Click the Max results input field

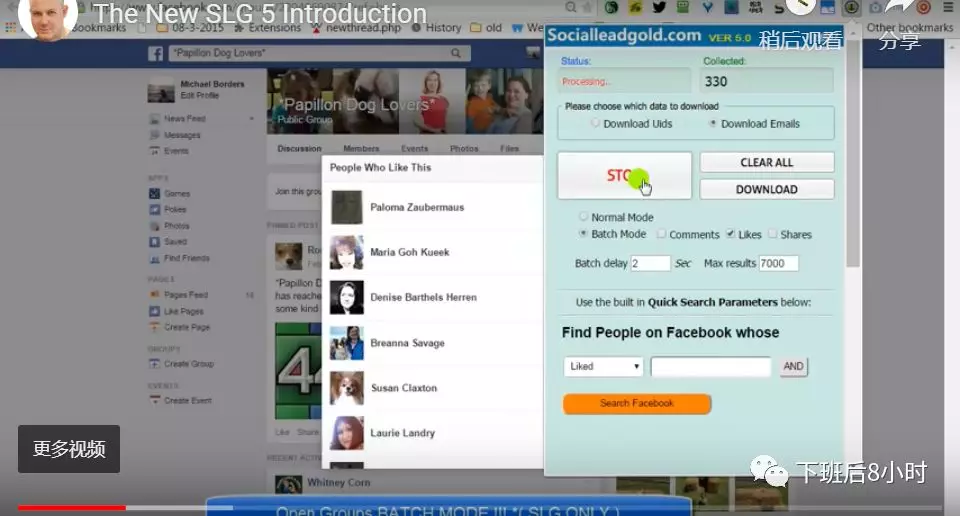(778, 263)
